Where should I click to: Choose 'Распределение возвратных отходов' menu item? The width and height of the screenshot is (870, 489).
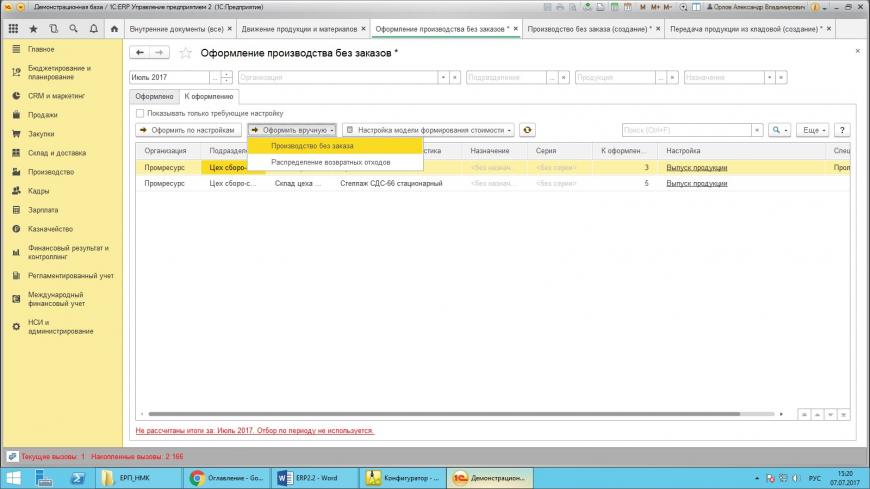coord(331,161)
